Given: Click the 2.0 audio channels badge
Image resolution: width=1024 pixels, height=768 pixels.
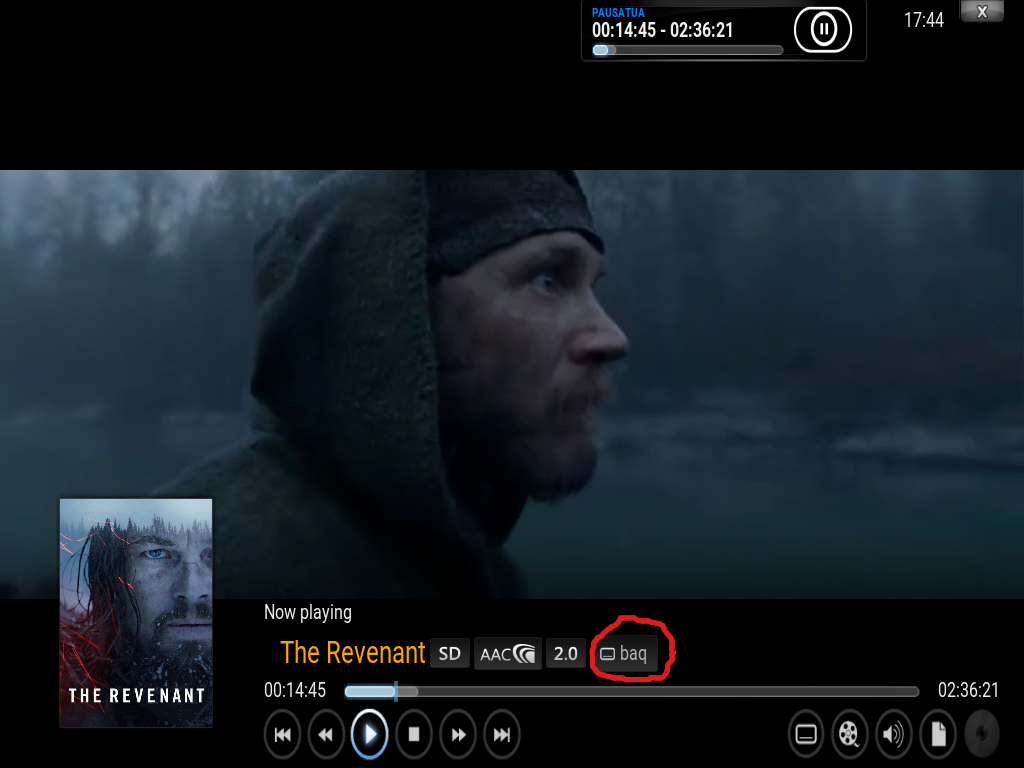Looking at the screenshot, I should 566,654.
